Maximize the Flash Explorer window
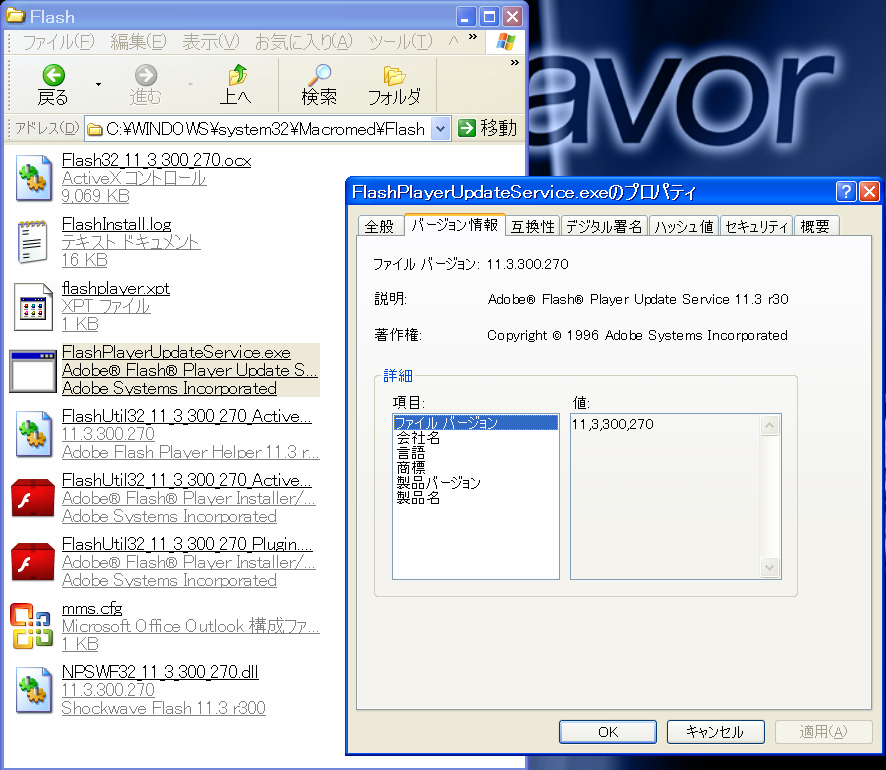 point(489,16)
